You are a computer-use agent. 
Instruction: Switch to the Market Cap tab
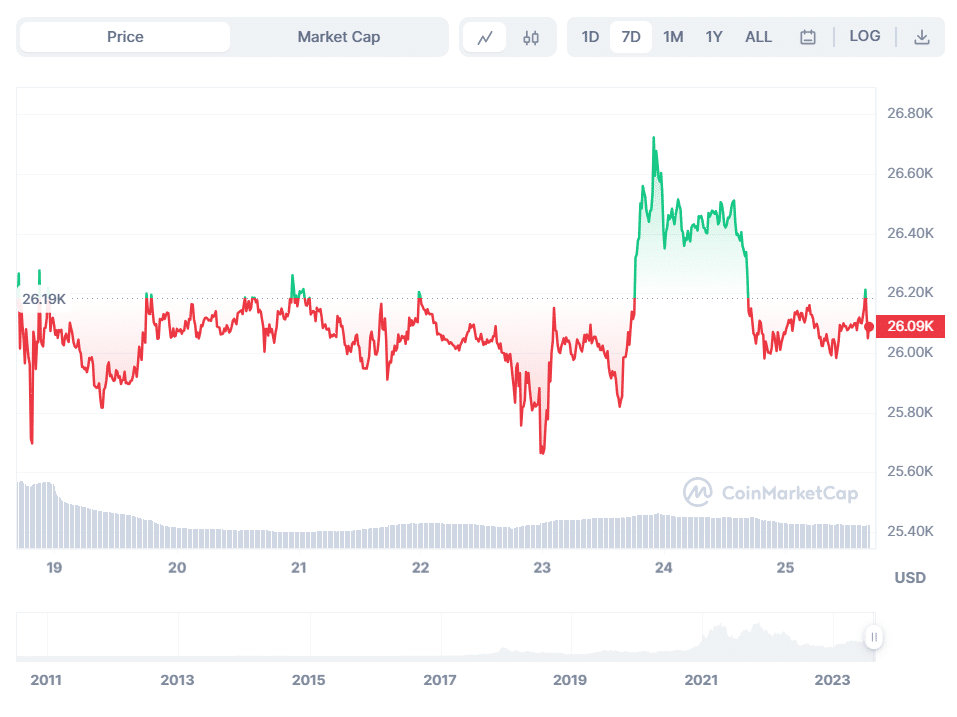(339, 37)
